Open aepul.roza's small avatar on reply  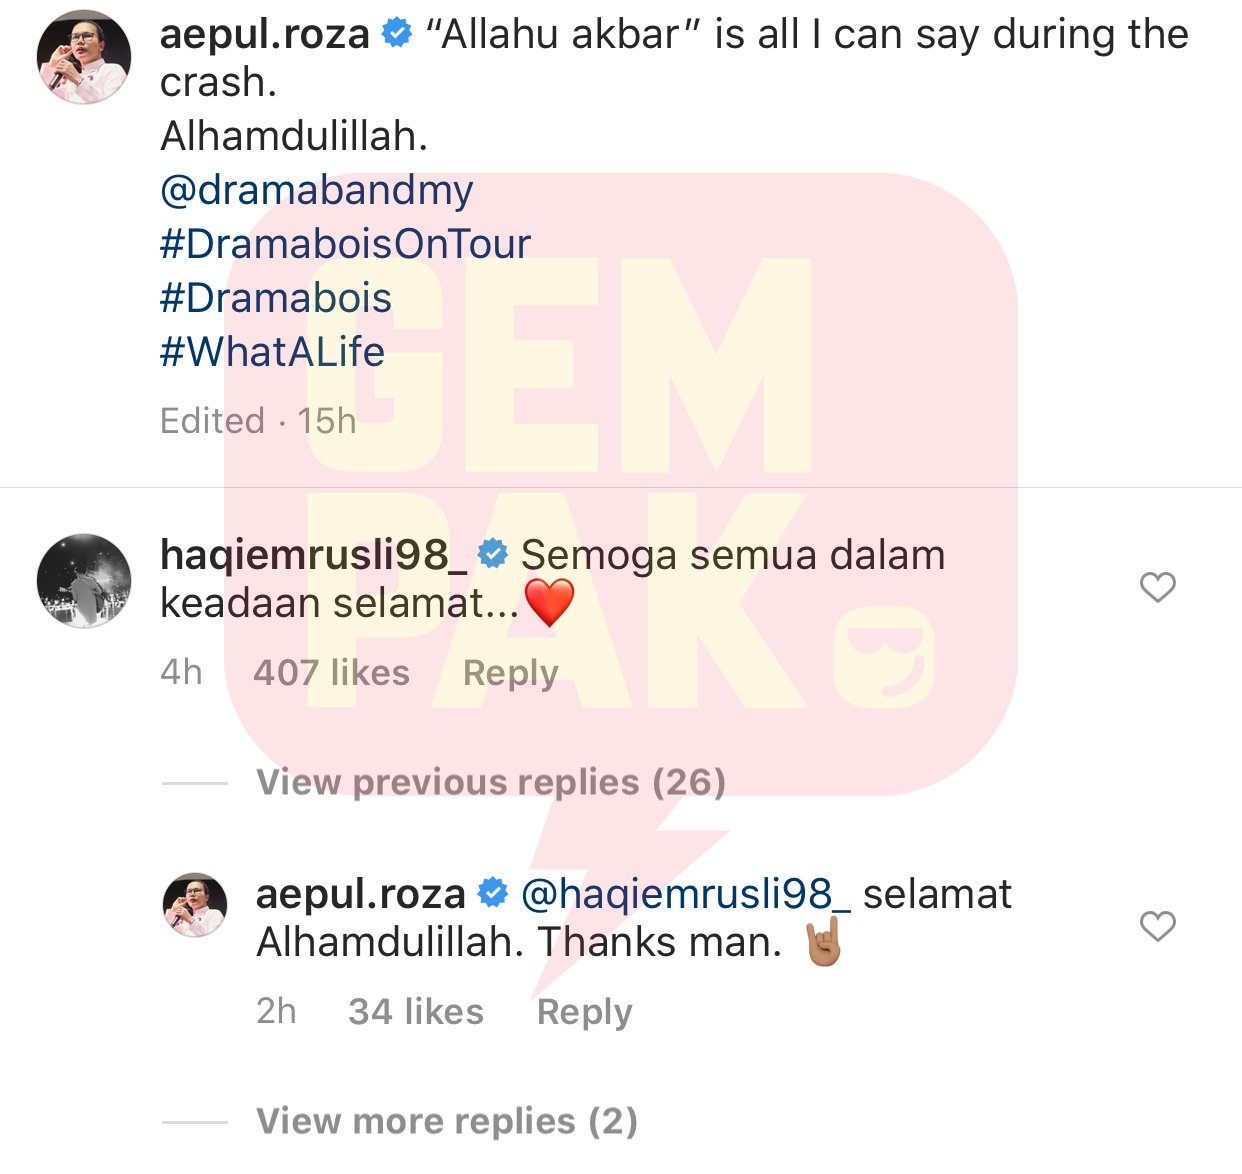(195, 905)
